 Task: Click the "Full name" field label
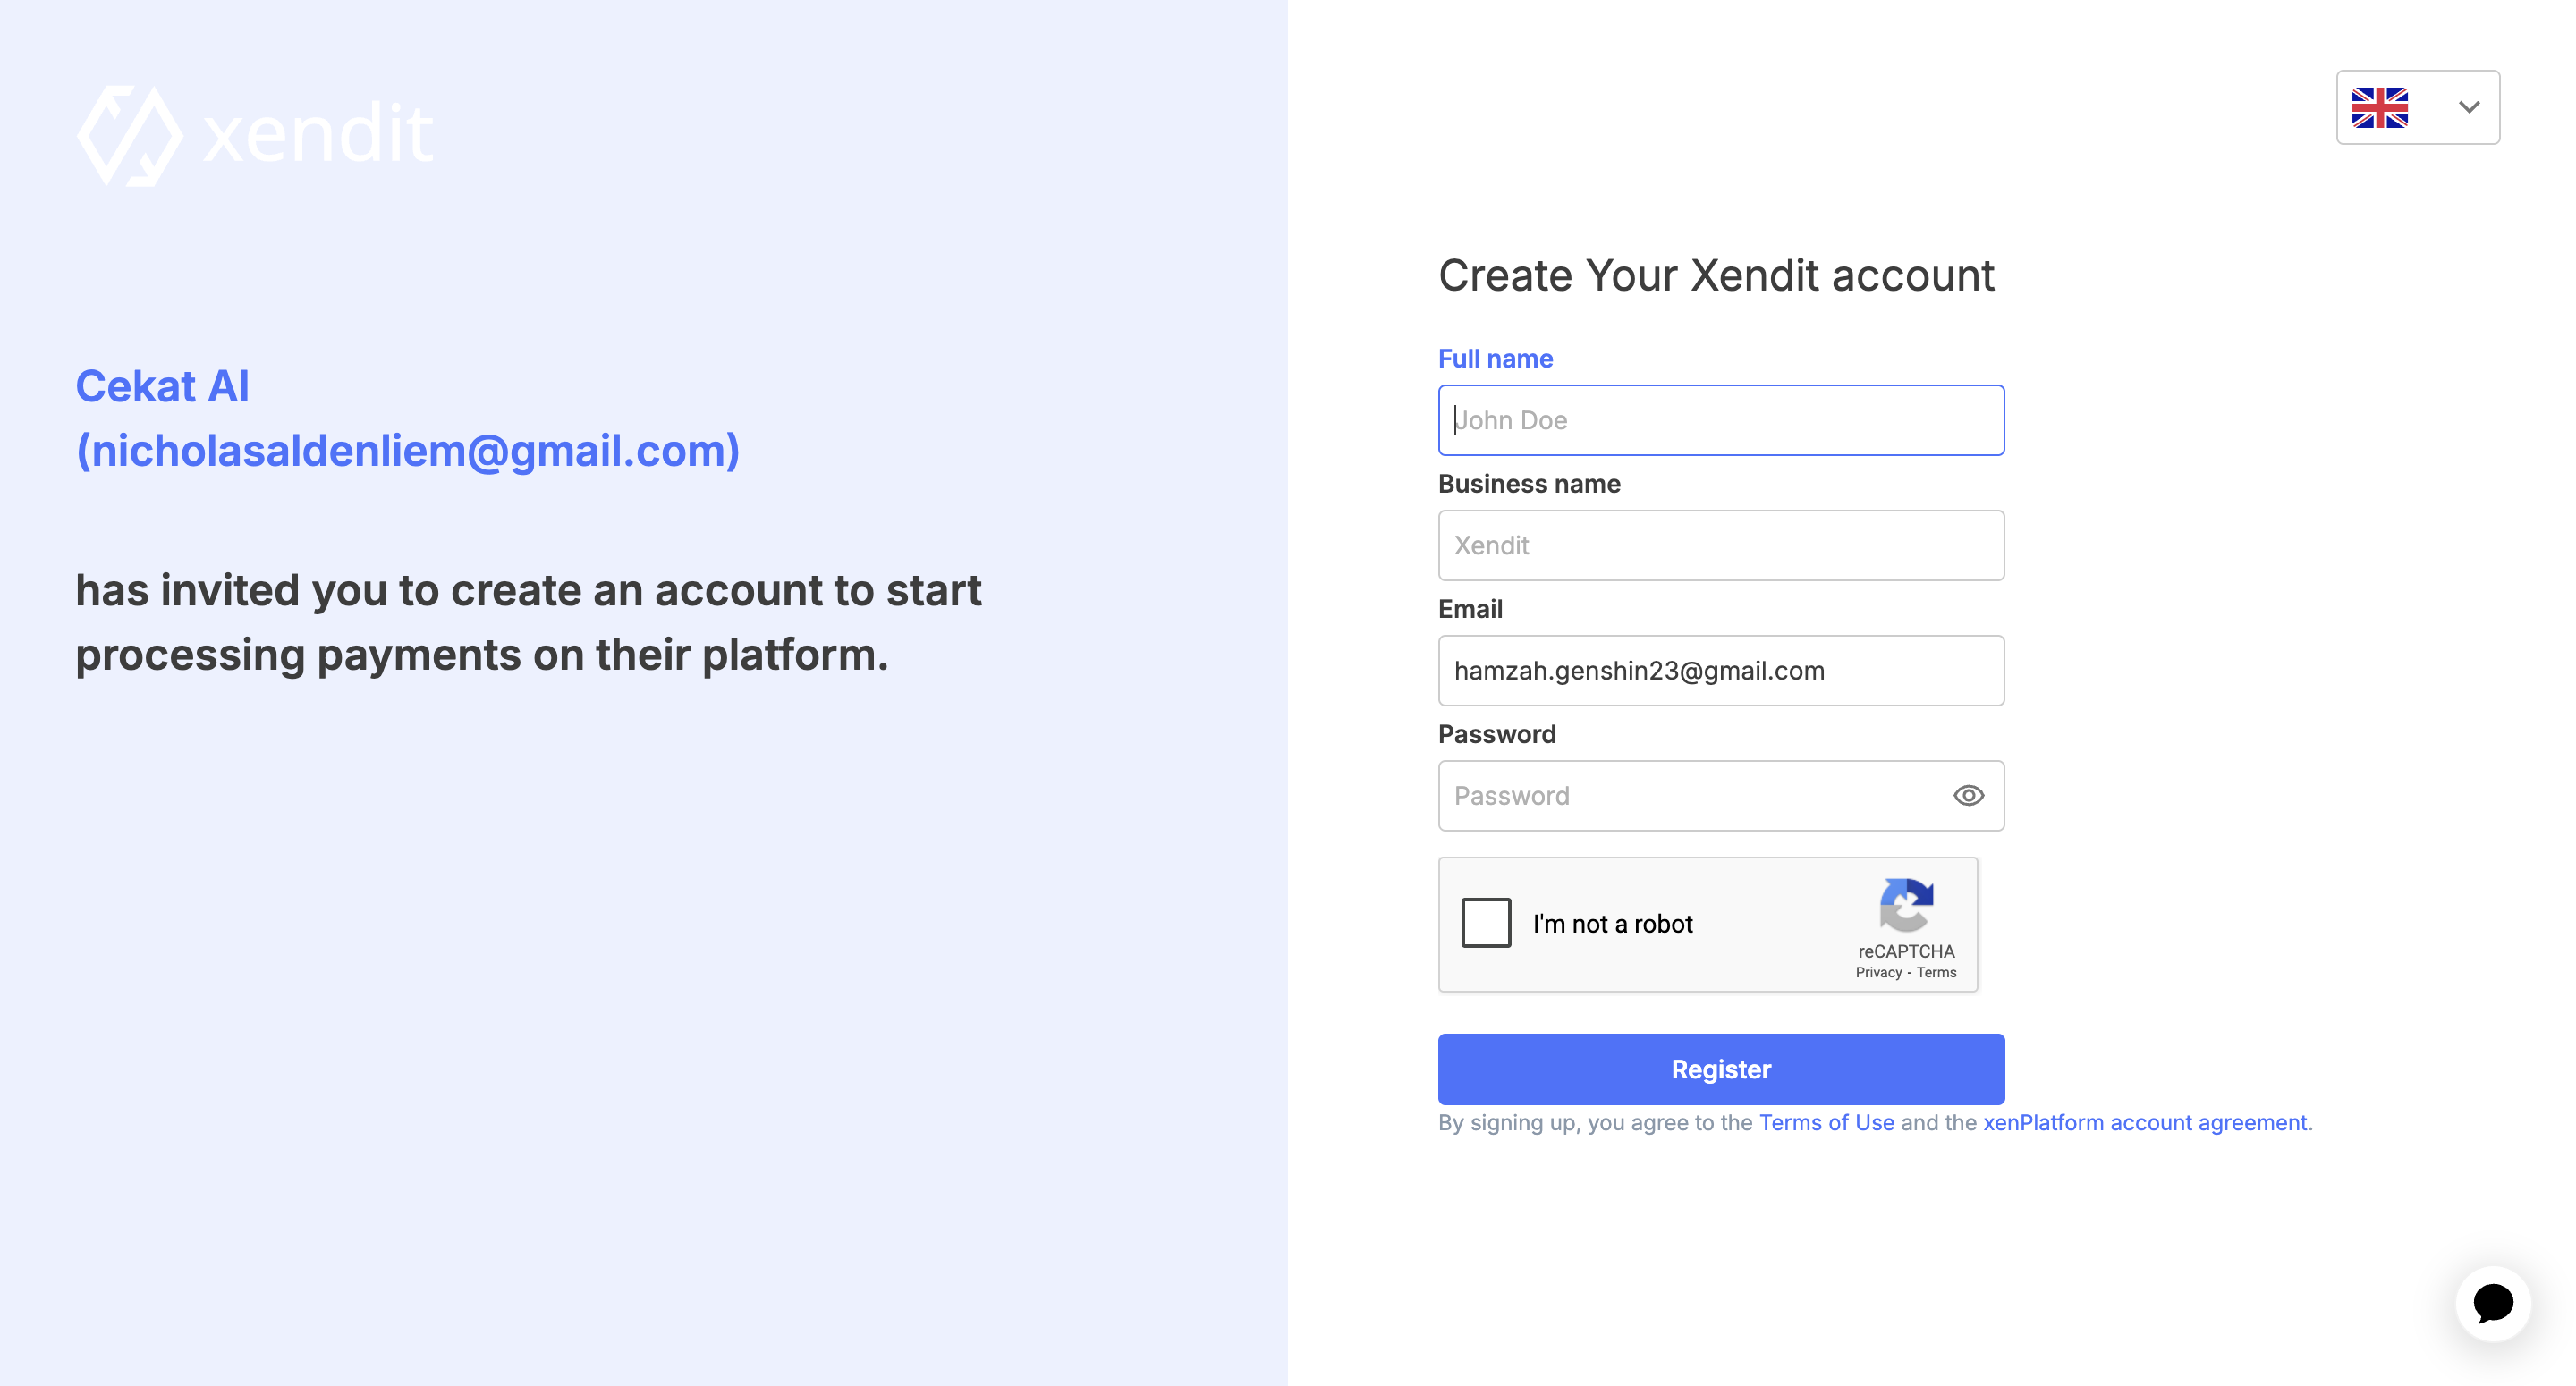[x=1495, y=359]
